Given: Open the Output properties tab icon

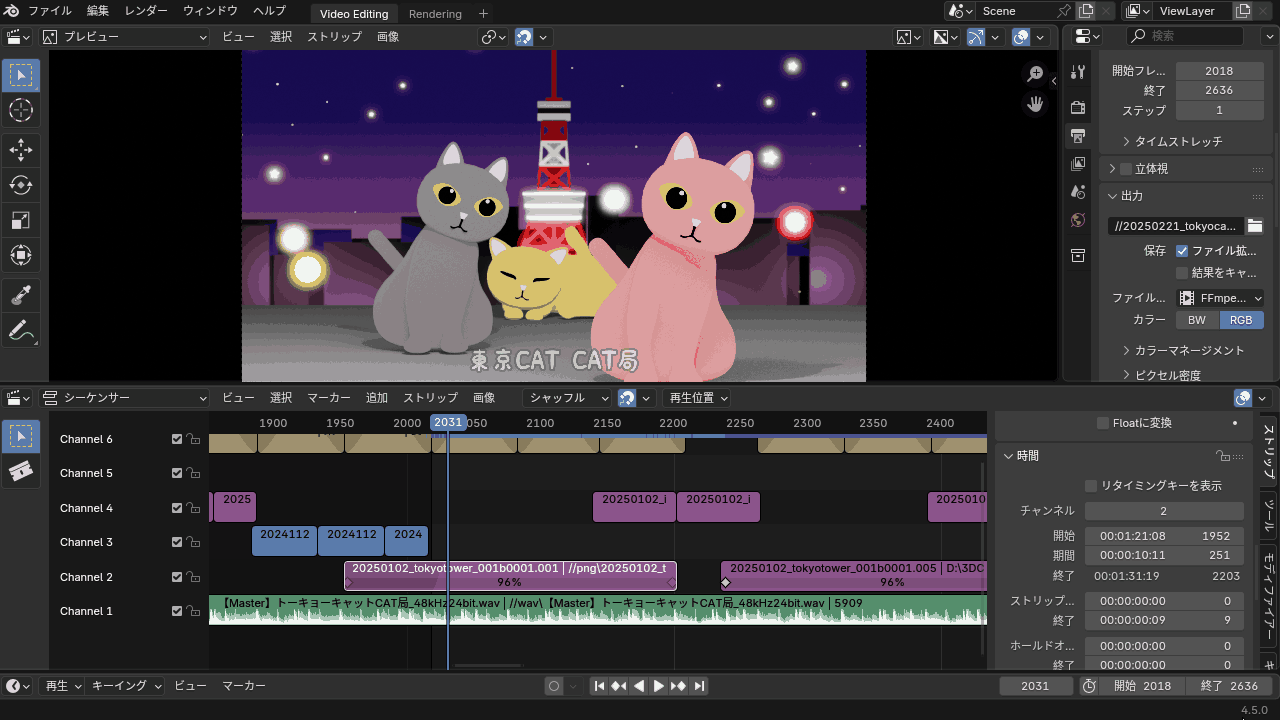Looking at the screenshot, I should tap(1078, 135).
